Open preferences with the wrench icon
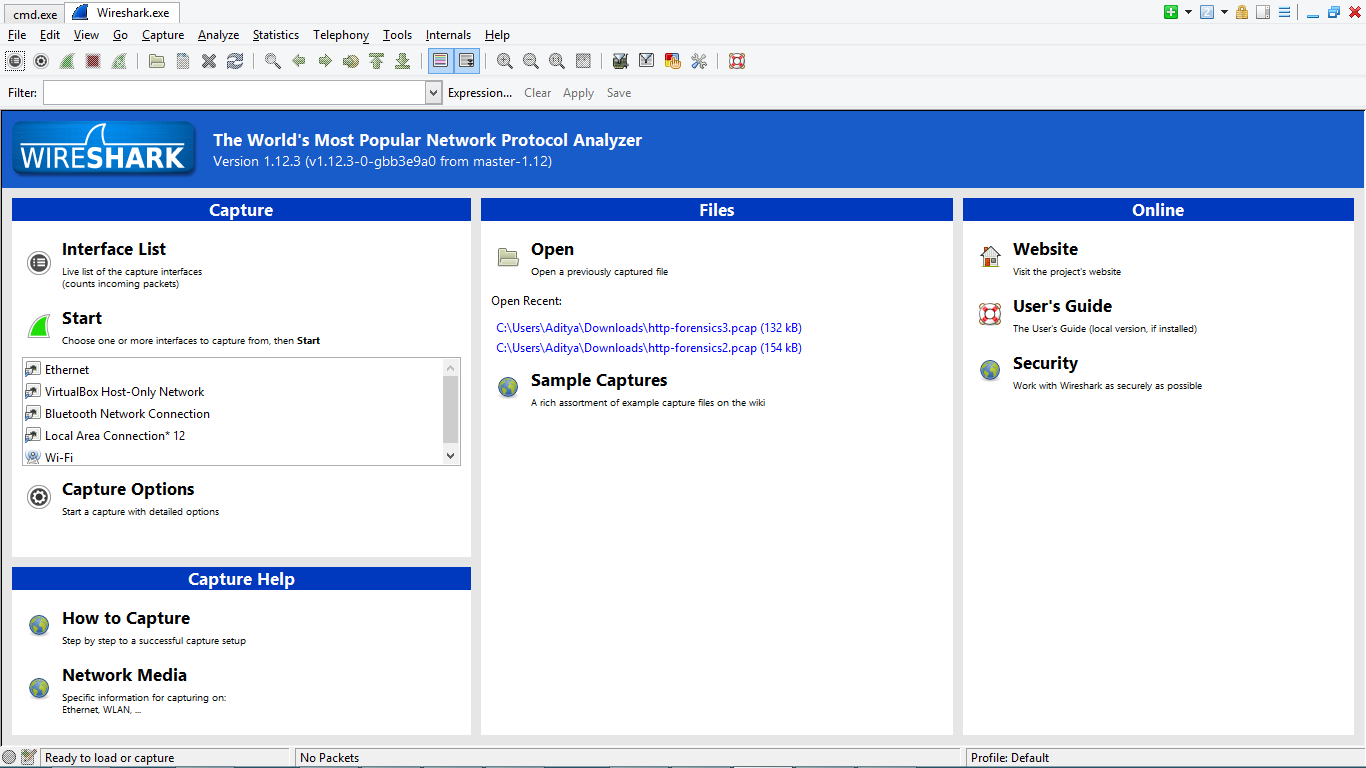Screen dimensions: 1366x768 tap(699, 61)
